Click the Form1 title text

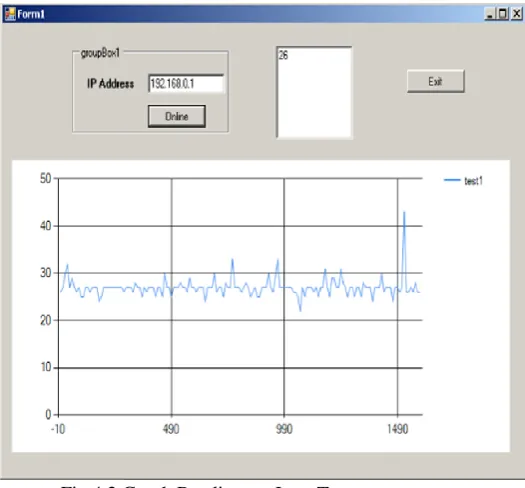tap(31, 14)
